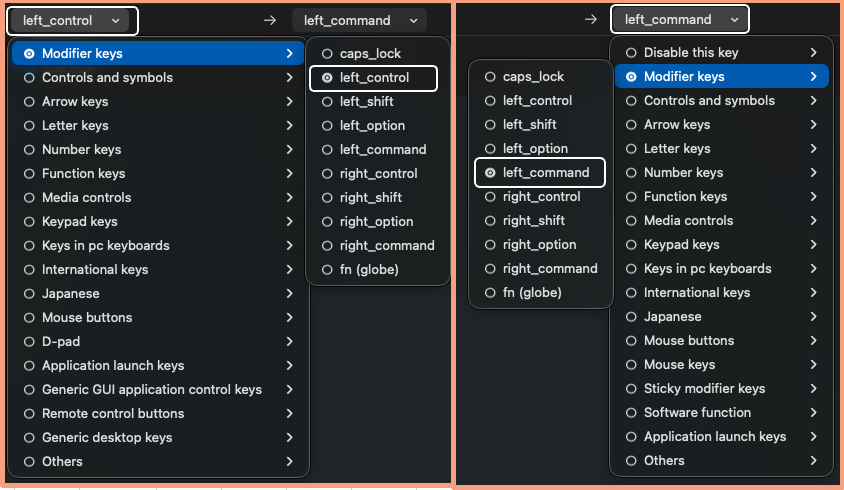
Task: Select the radio button for Mouse keys
Action: 630,364
